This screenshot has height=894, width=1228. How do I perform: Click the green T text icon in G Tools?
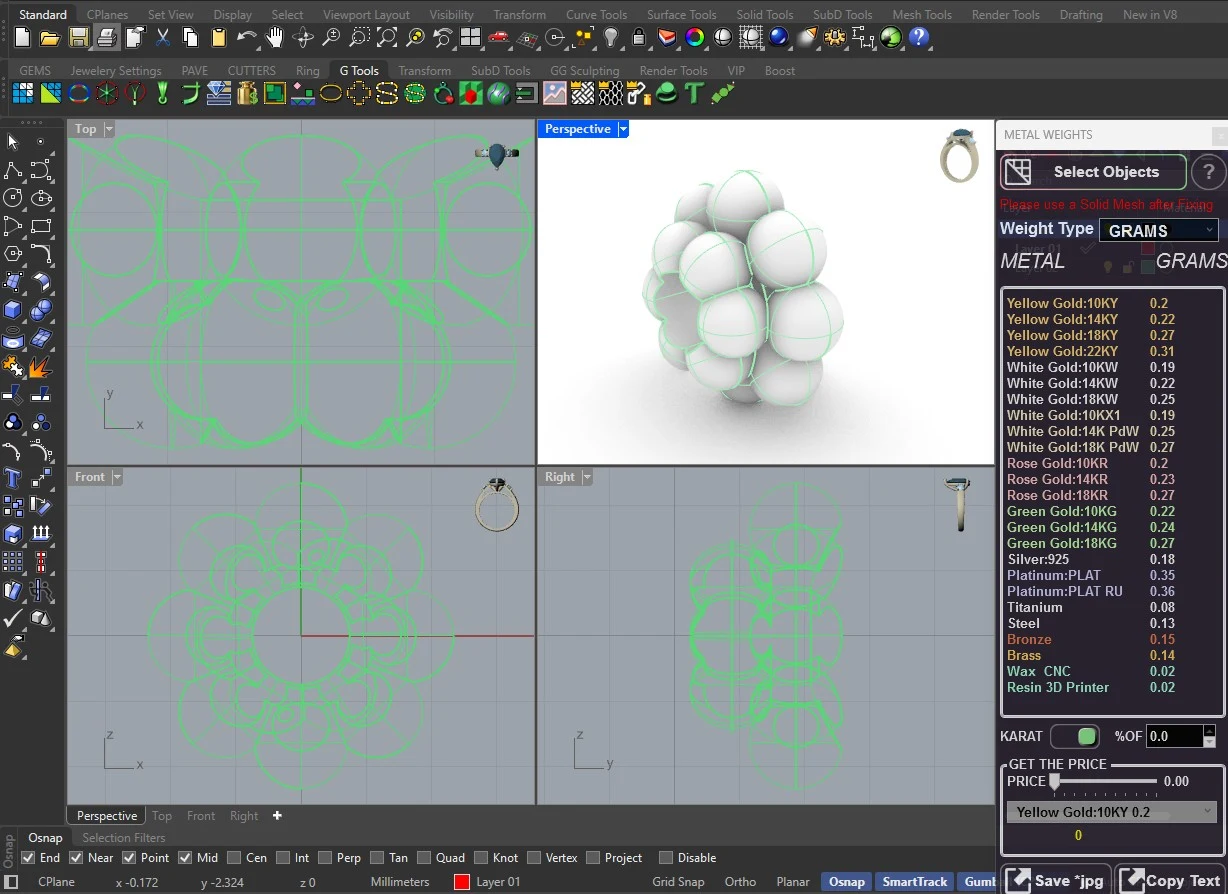(694, 94)
